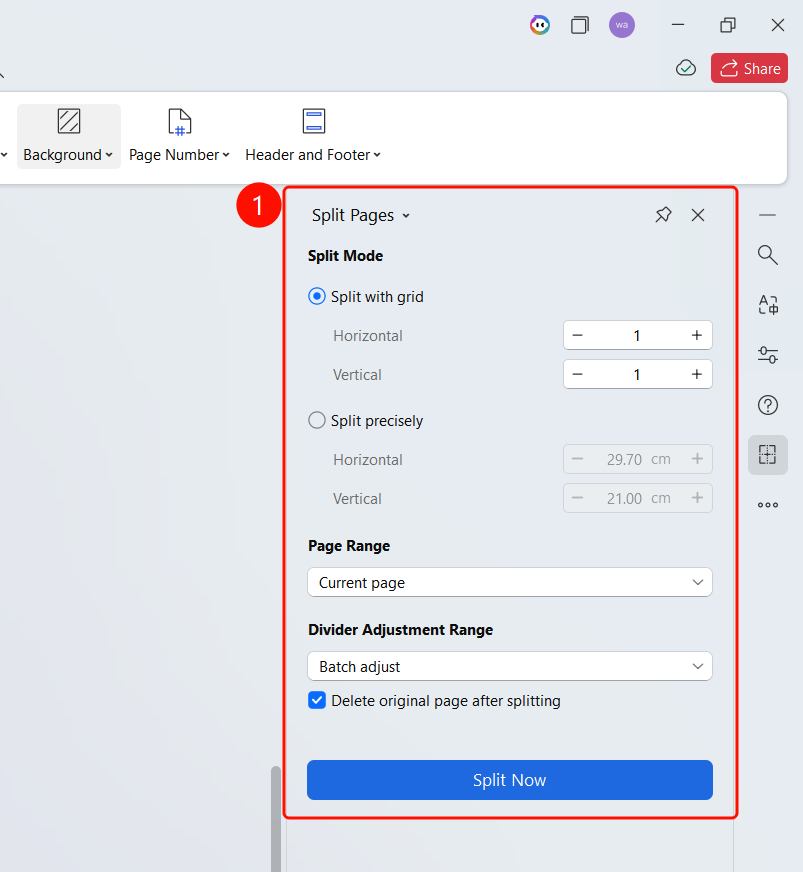Image resolution: width=803 pixels, height=872 pixels.
Task: Click the grid Horizontal value field
Action: coord(637,335)
